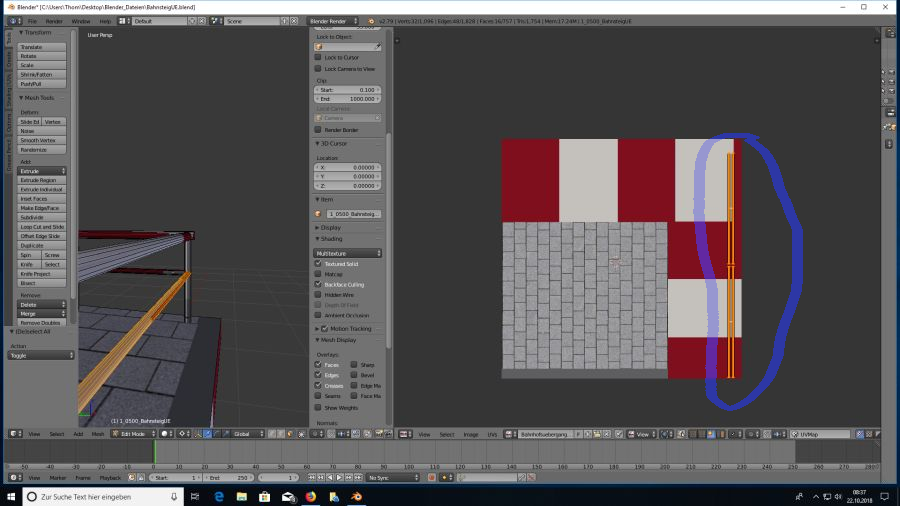
Task: Open Firefox from the taskbar
Action: pyautogui.click(x=310, y=496)
